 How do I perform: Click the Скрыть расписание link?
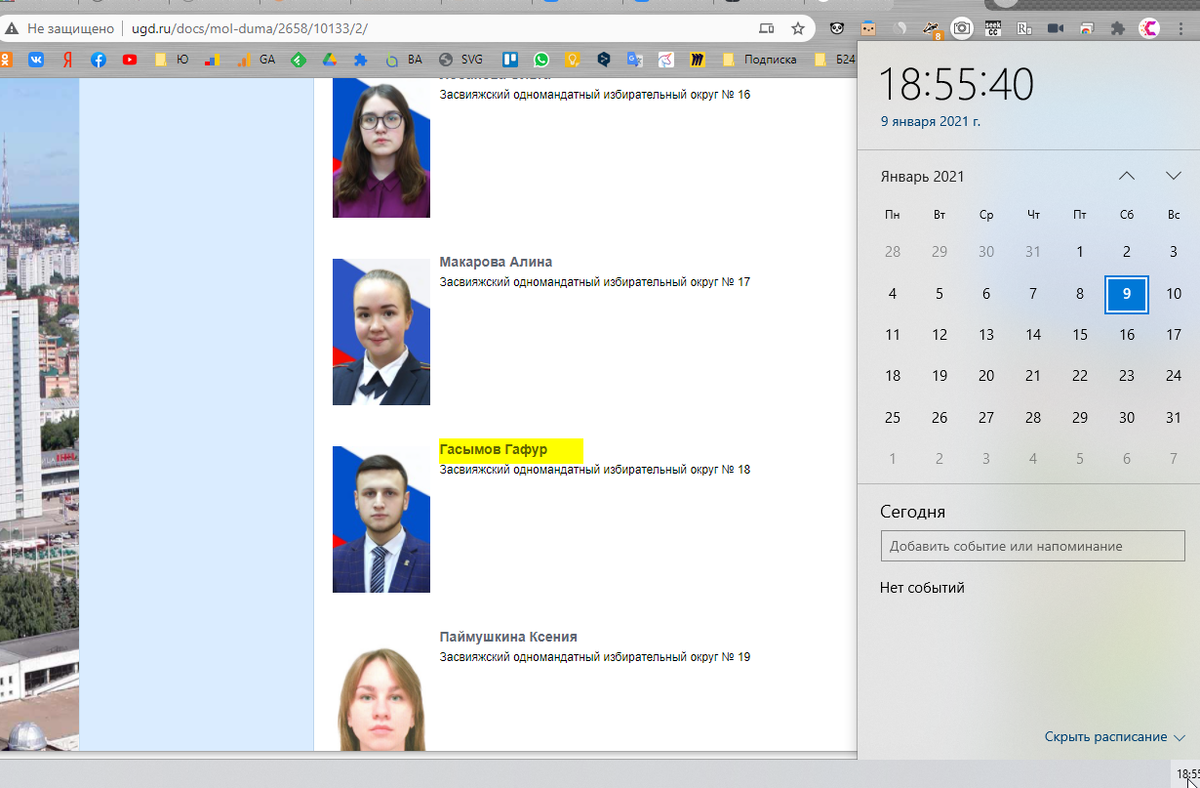[1106, 736]
